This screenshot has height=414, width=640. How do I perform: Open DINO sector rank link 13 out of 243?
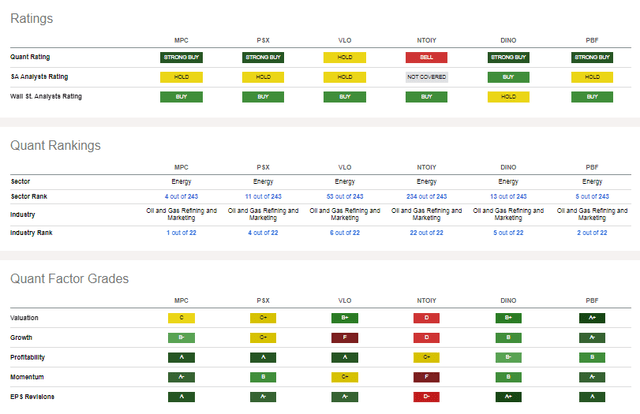pos(508,196)
